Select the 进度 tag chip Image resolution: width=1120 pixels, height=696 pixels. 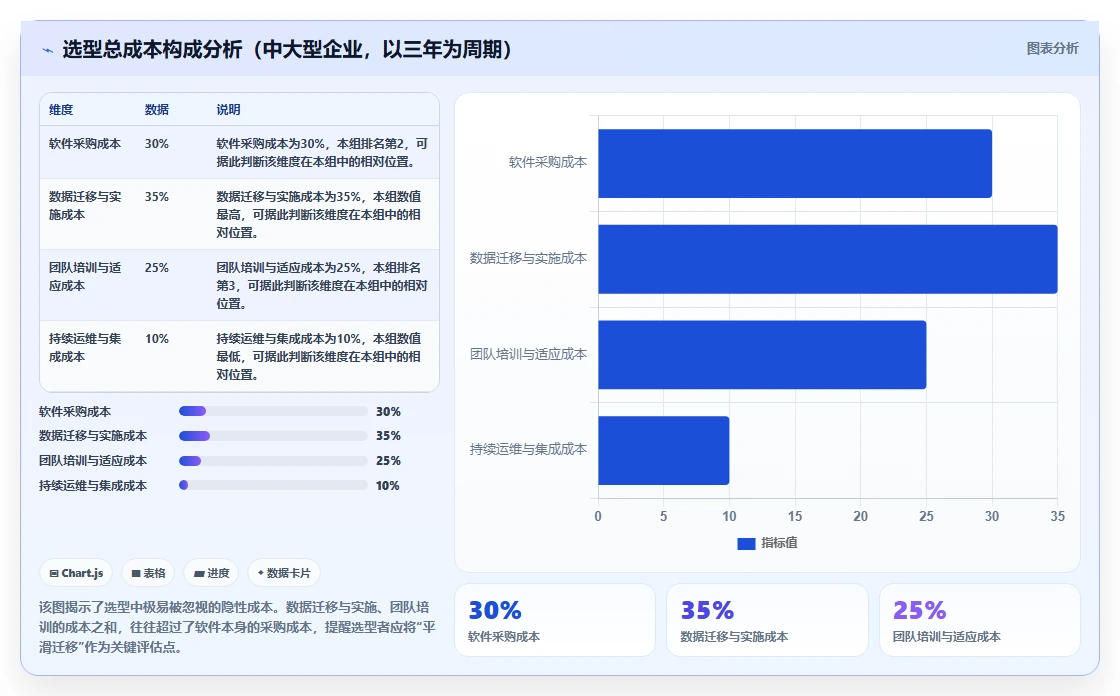pos(211,573)
